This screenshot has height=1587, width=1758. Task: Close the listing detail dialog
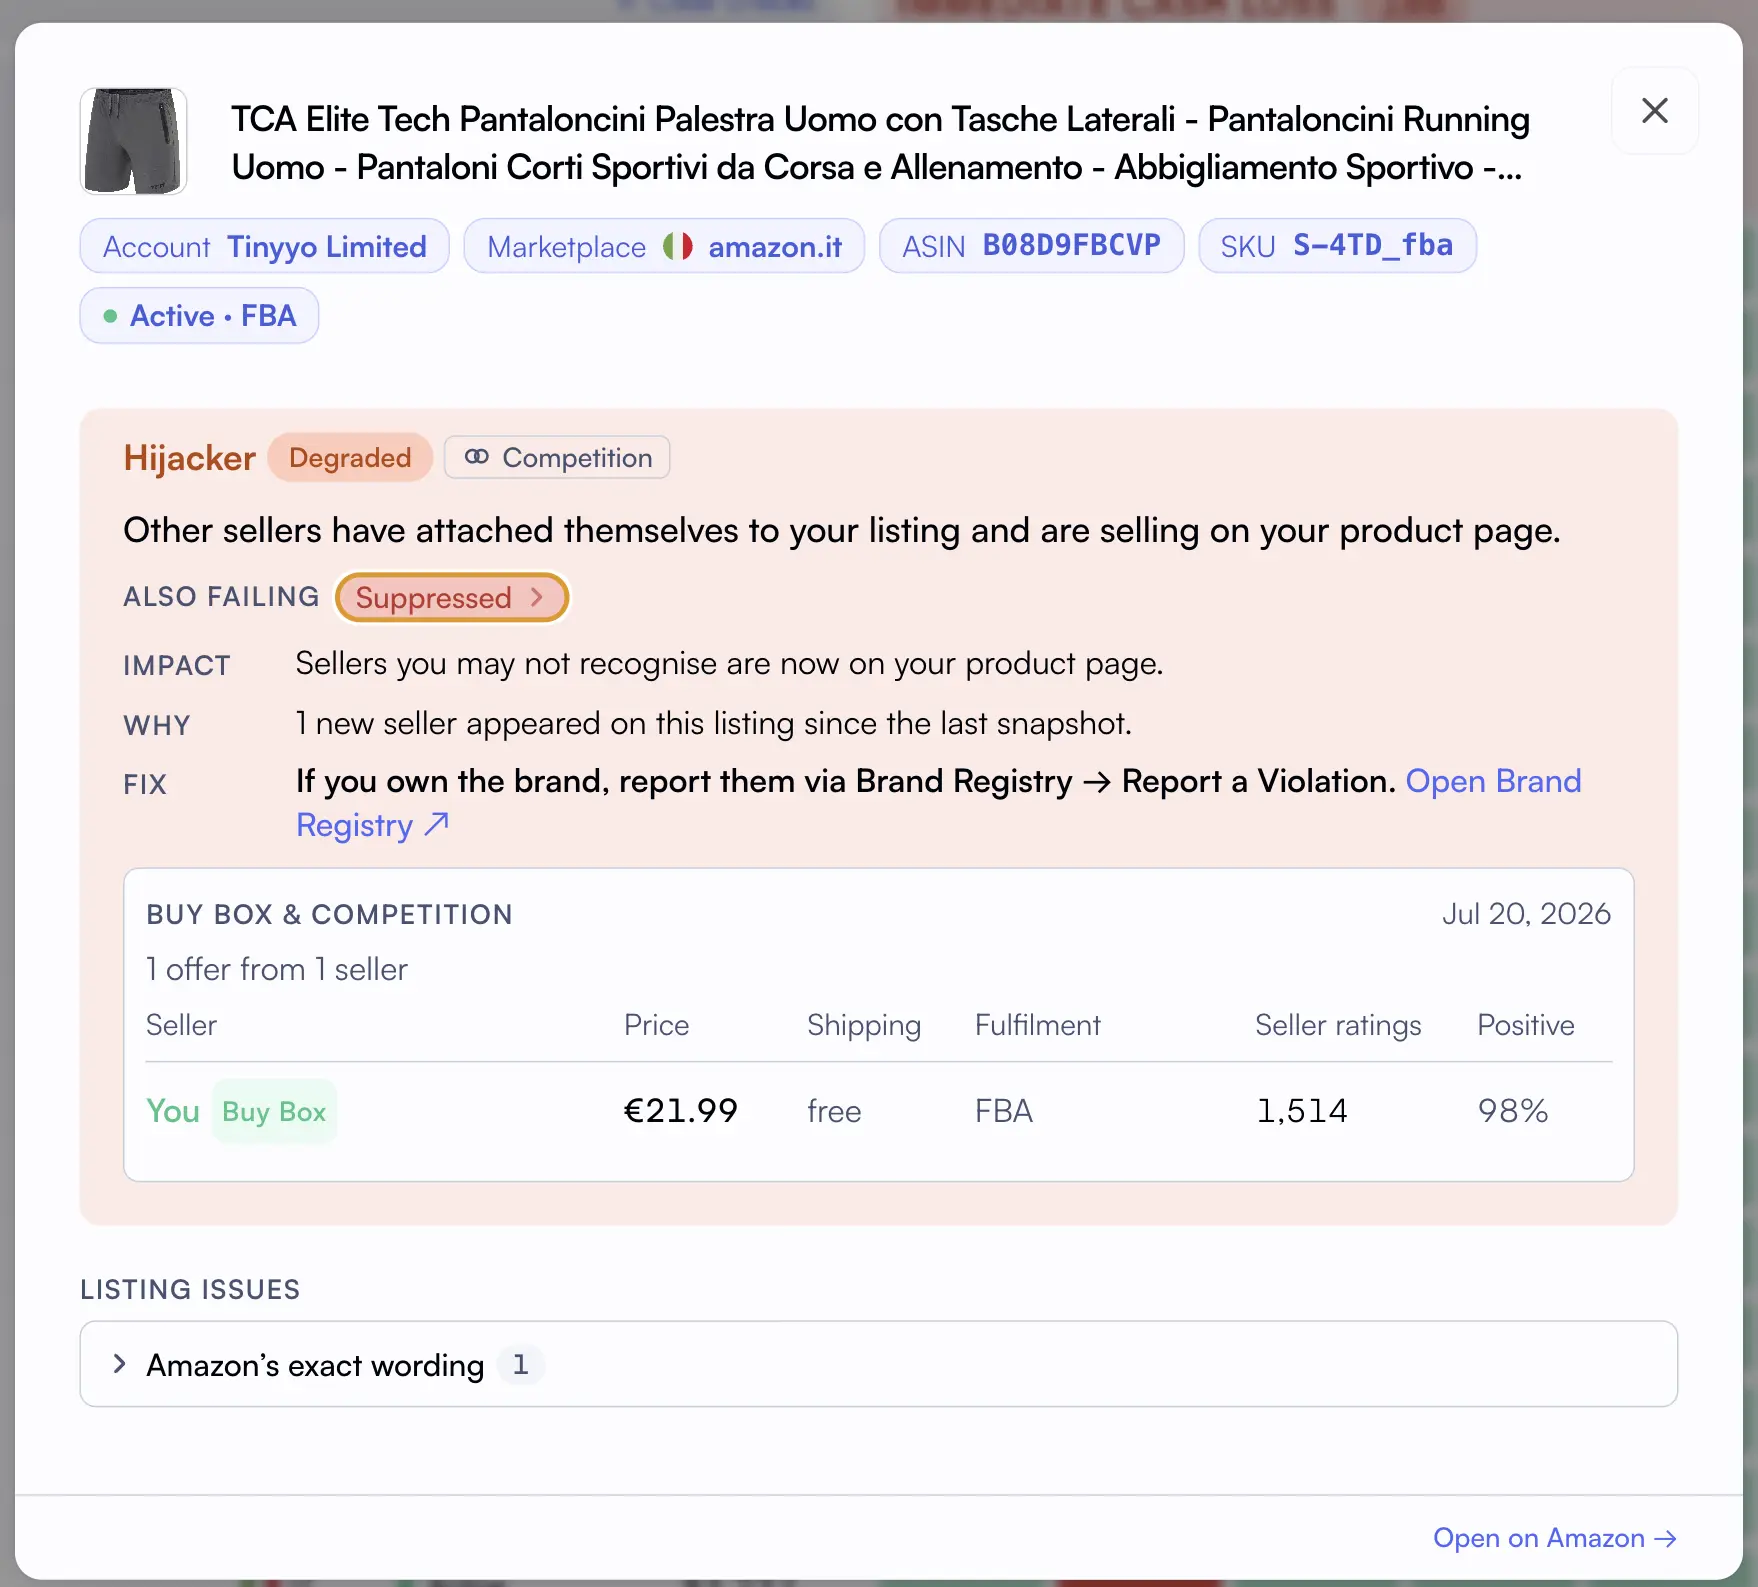[x=1655, y=111]
